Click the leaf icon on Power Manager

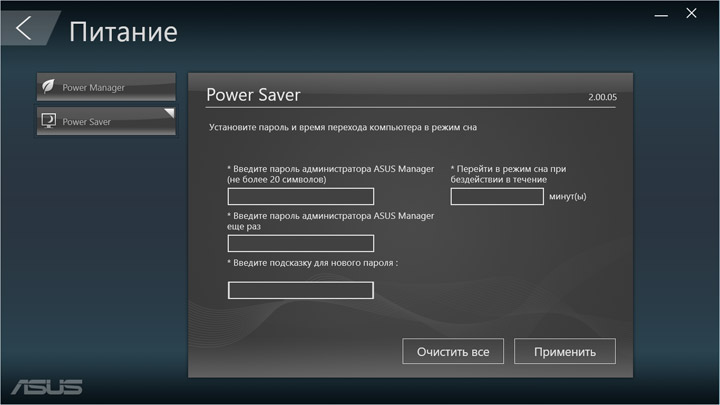point(48,86)
